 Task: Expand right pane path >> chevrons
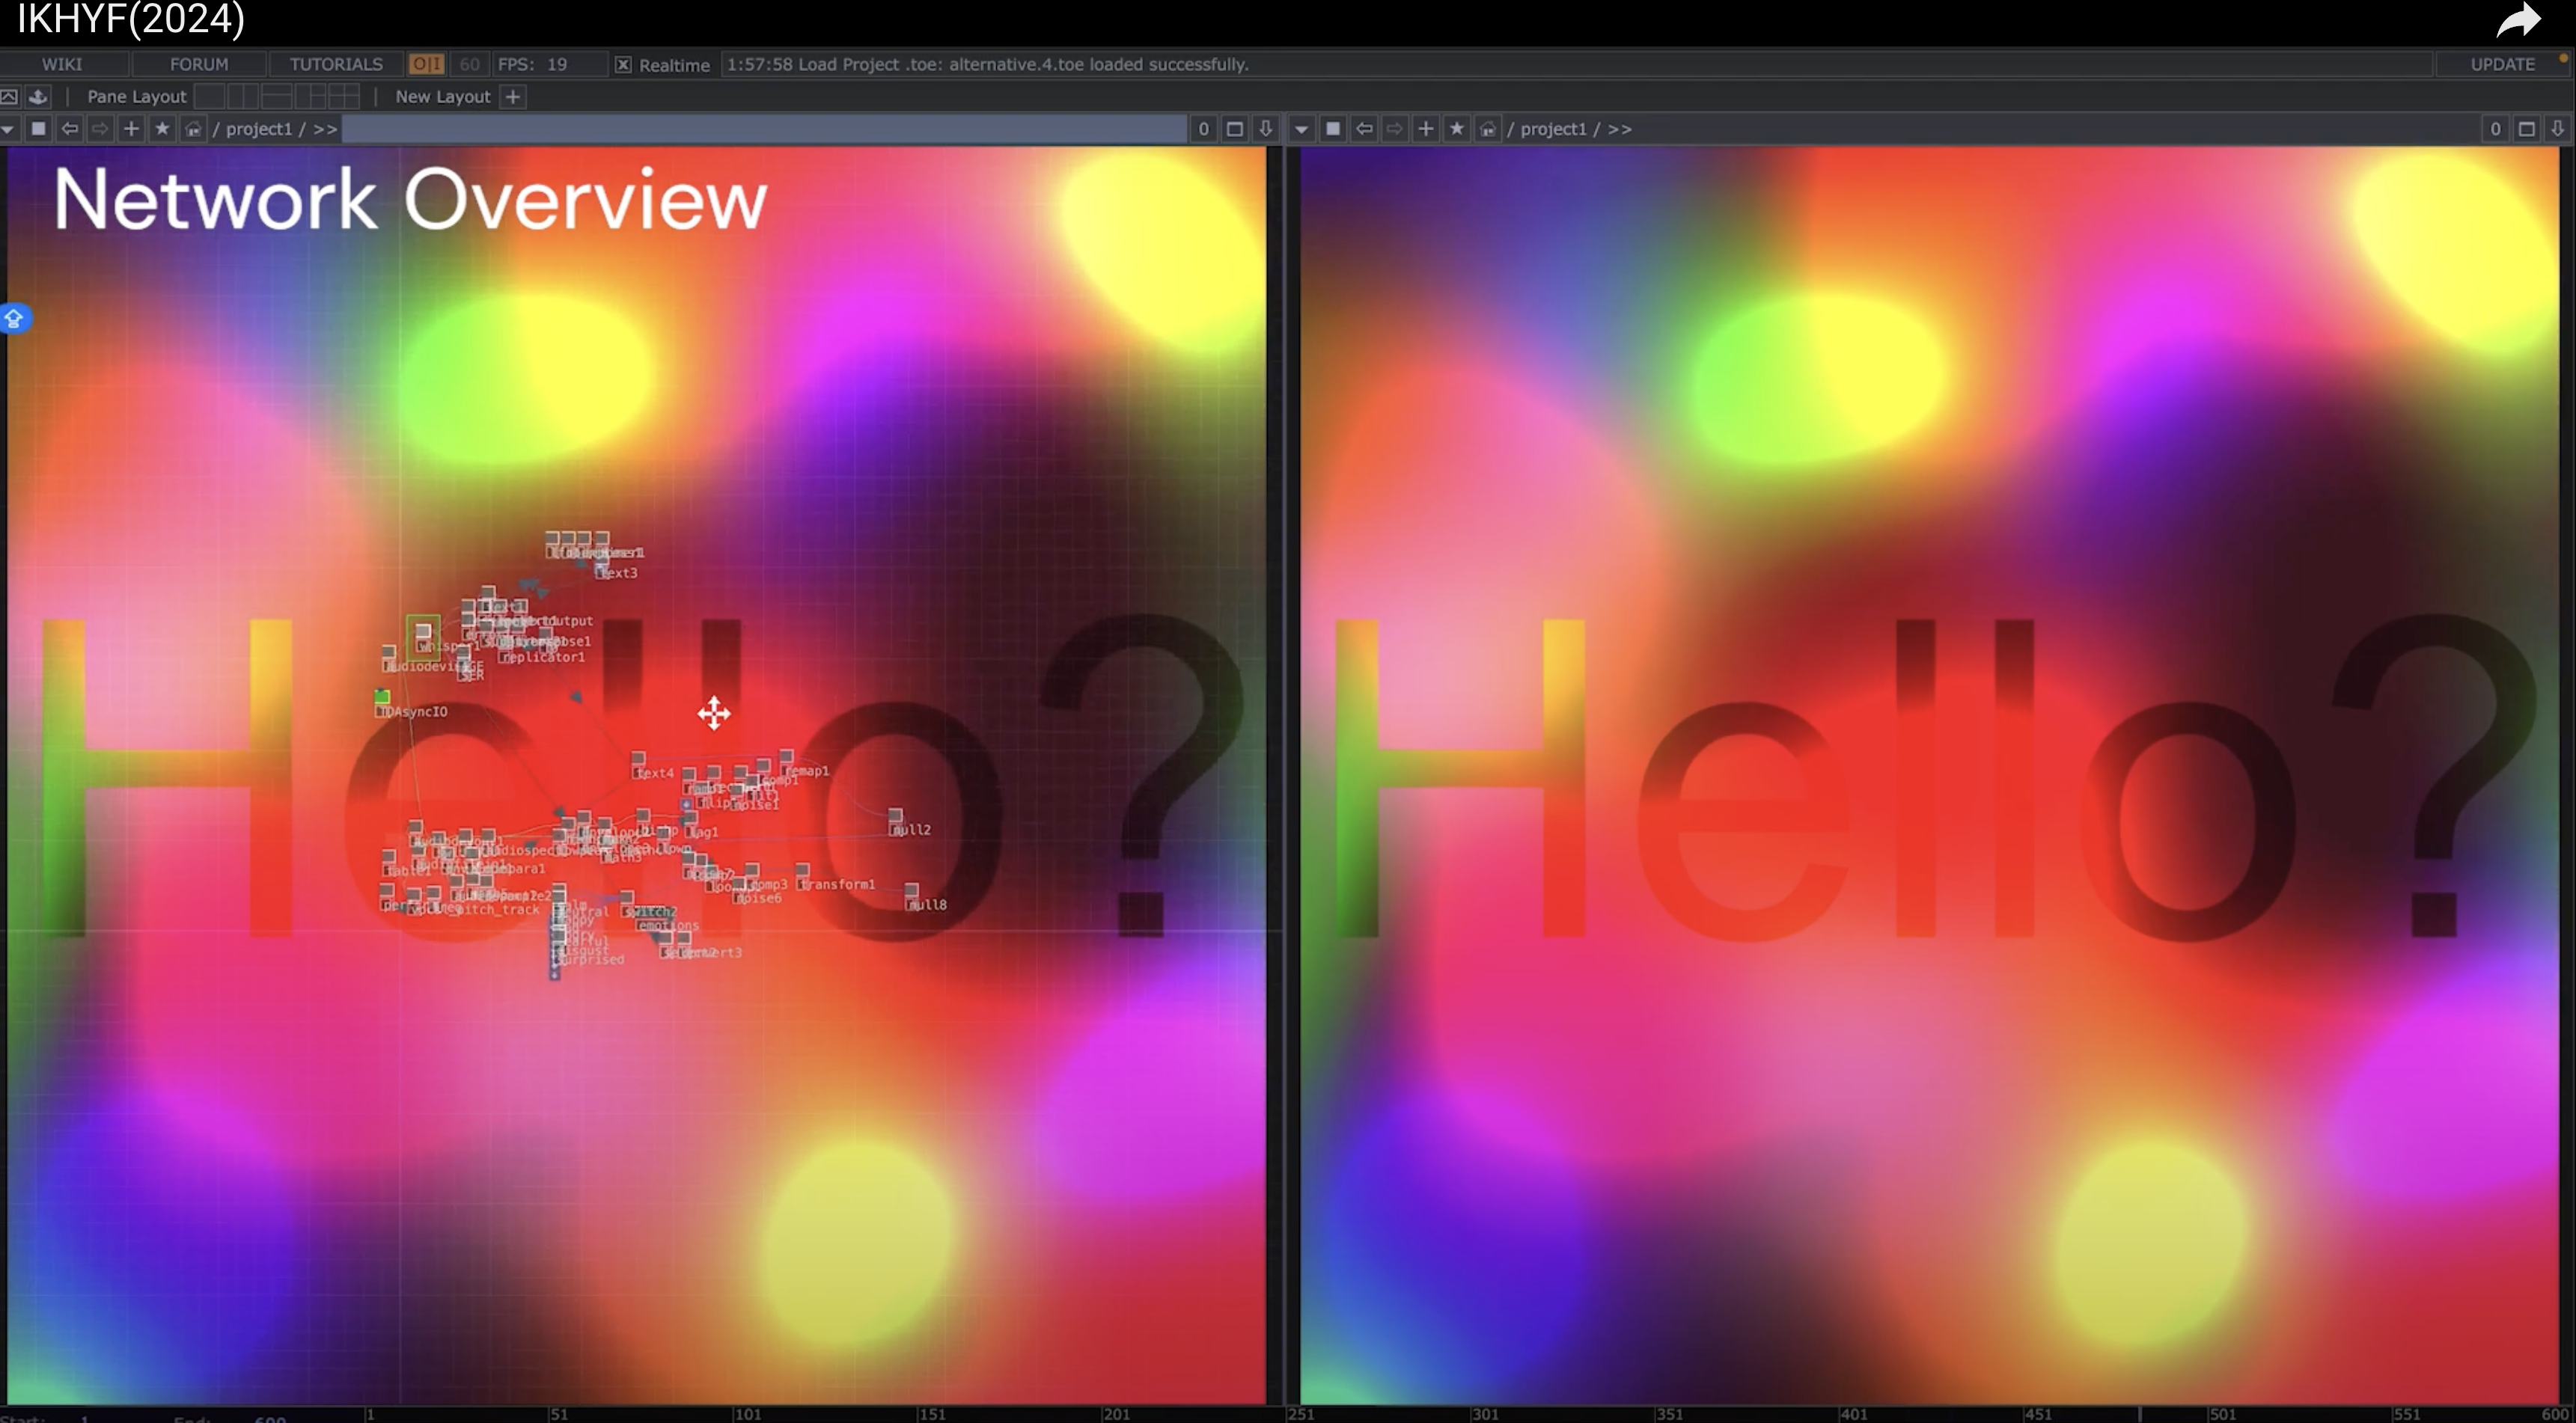[1620, 129]
